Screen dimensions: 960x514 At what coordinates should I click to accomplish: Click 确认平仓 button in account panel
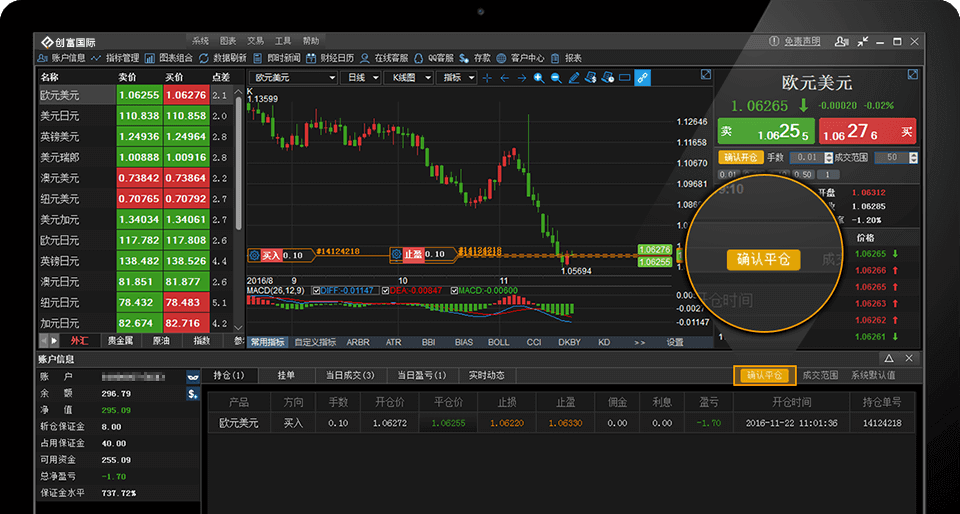pos(764,375)
